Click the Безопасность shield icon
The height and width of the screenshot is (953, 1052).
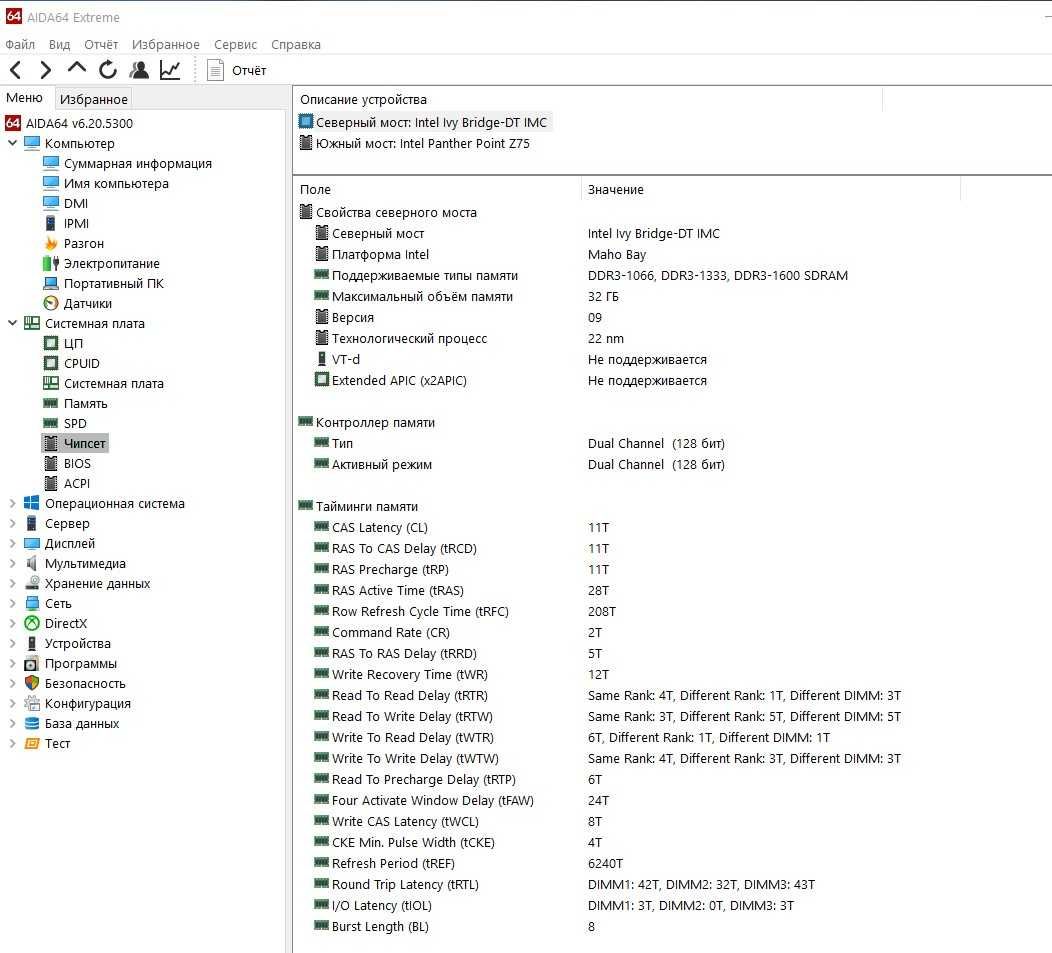(32, 683)
